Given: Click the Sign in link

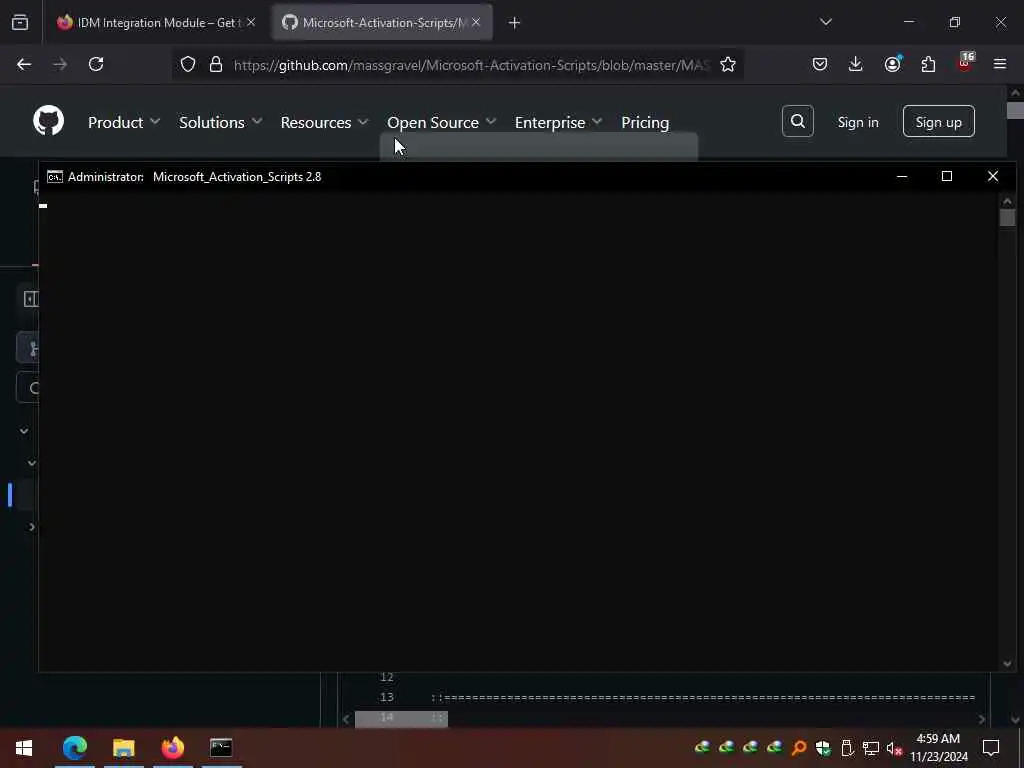Looking at the screenshot, I should (x=857, y=122).
